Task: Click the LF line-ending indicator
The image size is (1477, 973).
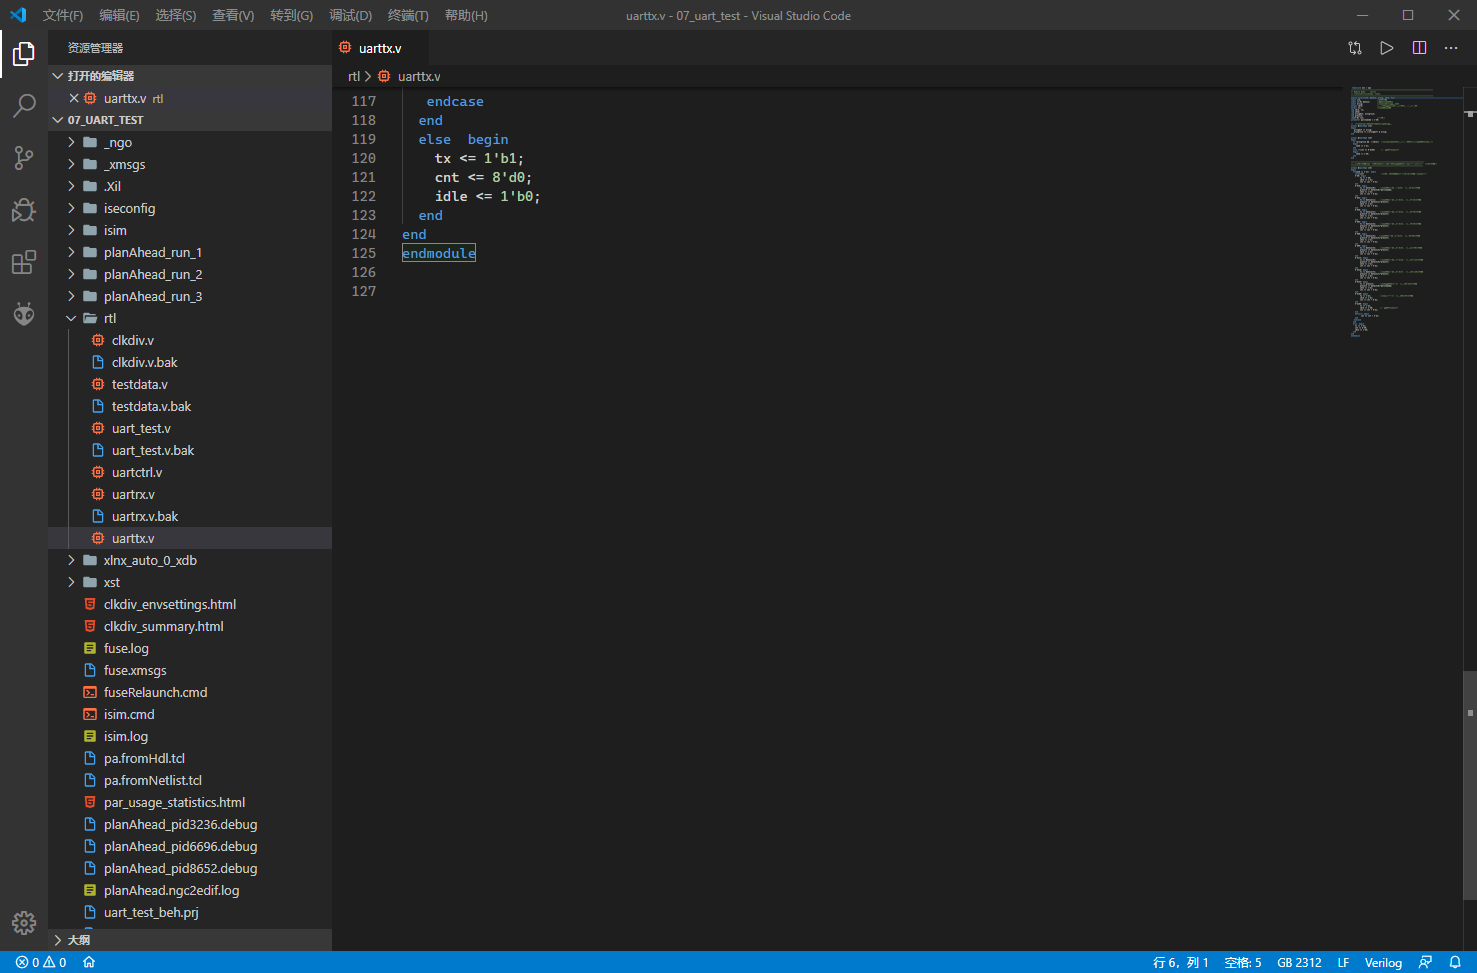Action: pos(1343,962)
